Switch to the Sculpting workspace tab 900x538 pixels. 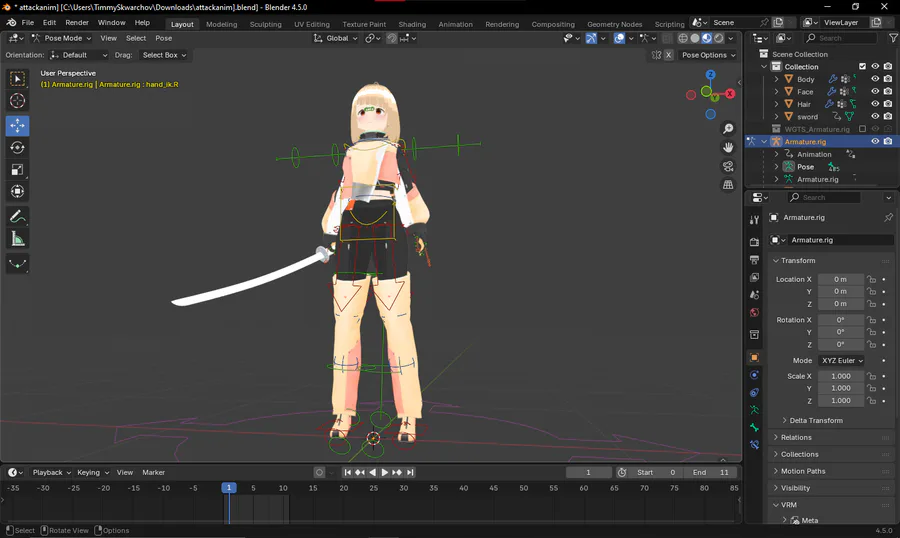pyautogui.click(x=265, y=24)
